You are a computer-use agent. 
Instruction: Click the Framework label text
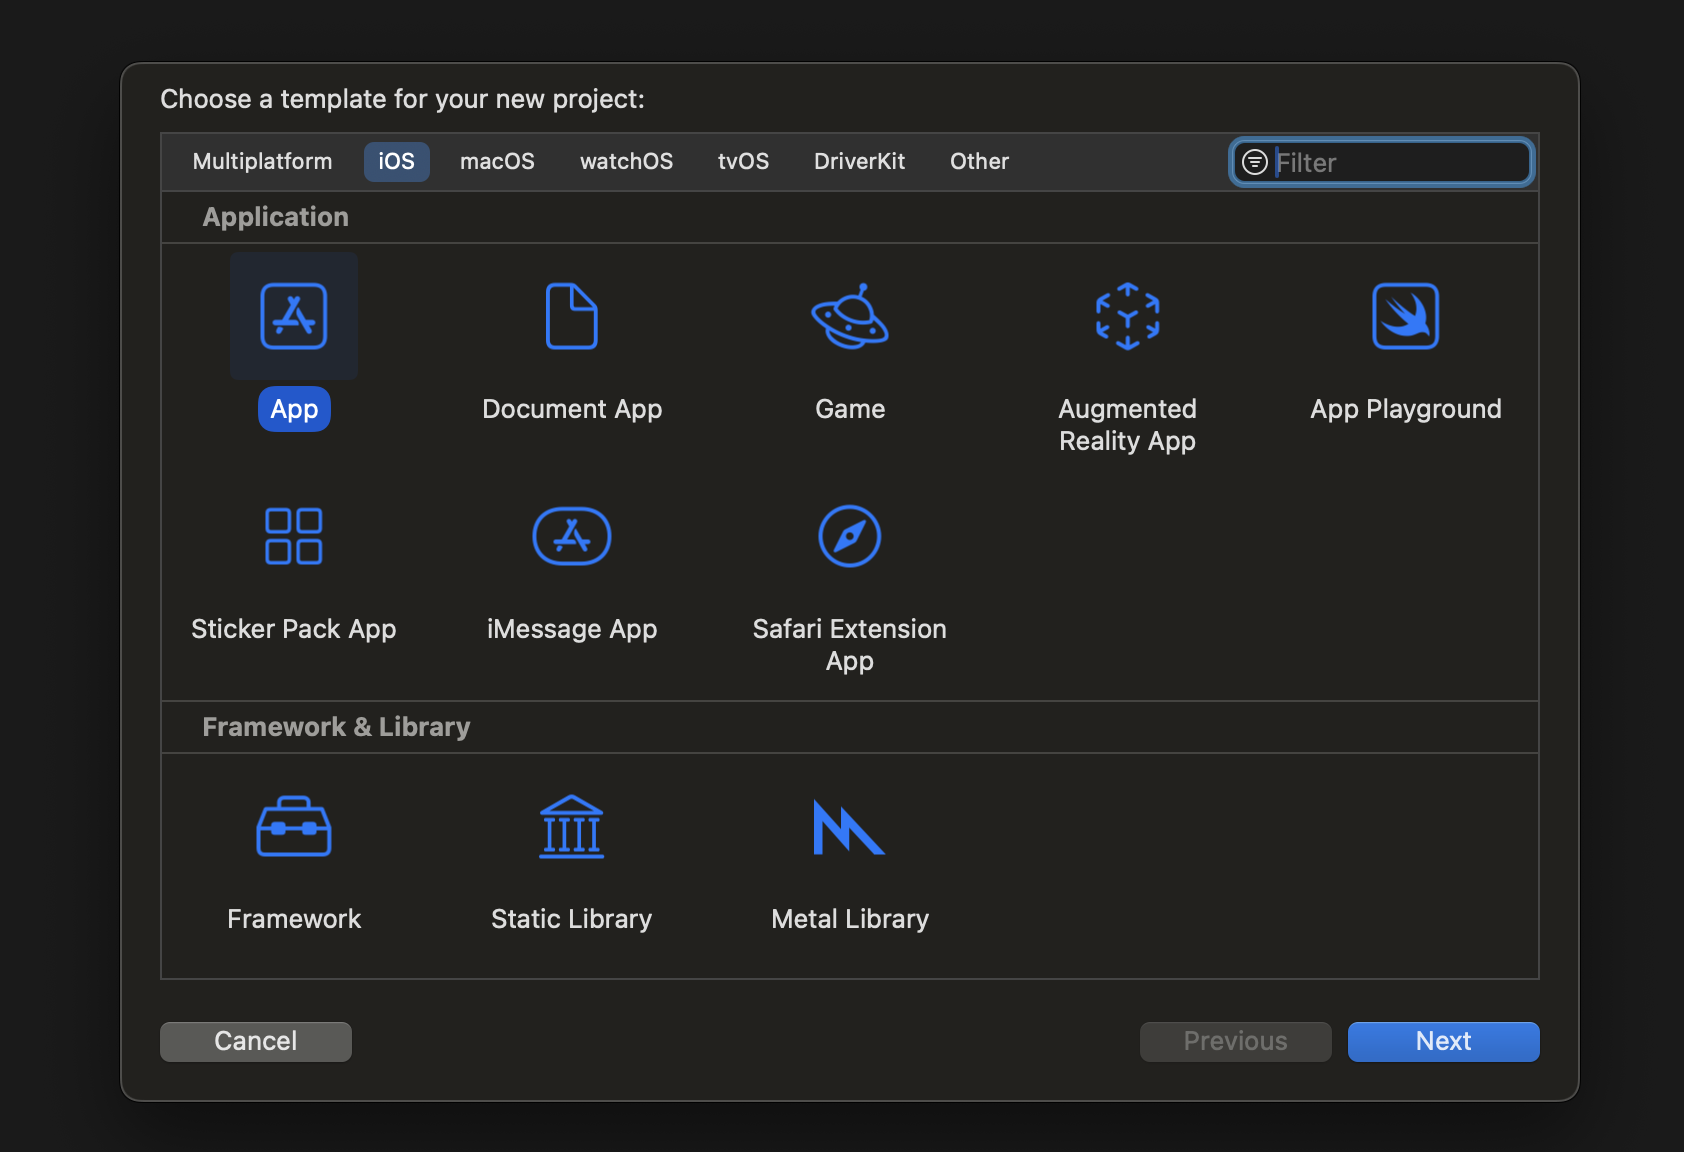click(x=294, y=919)
